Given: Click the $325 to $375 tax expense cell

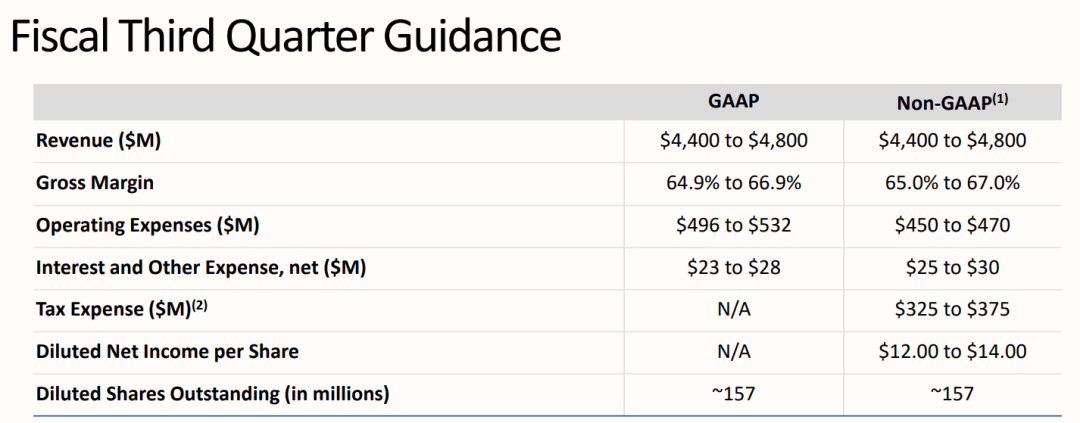Looking at the screenshot, I should [952, 309].
